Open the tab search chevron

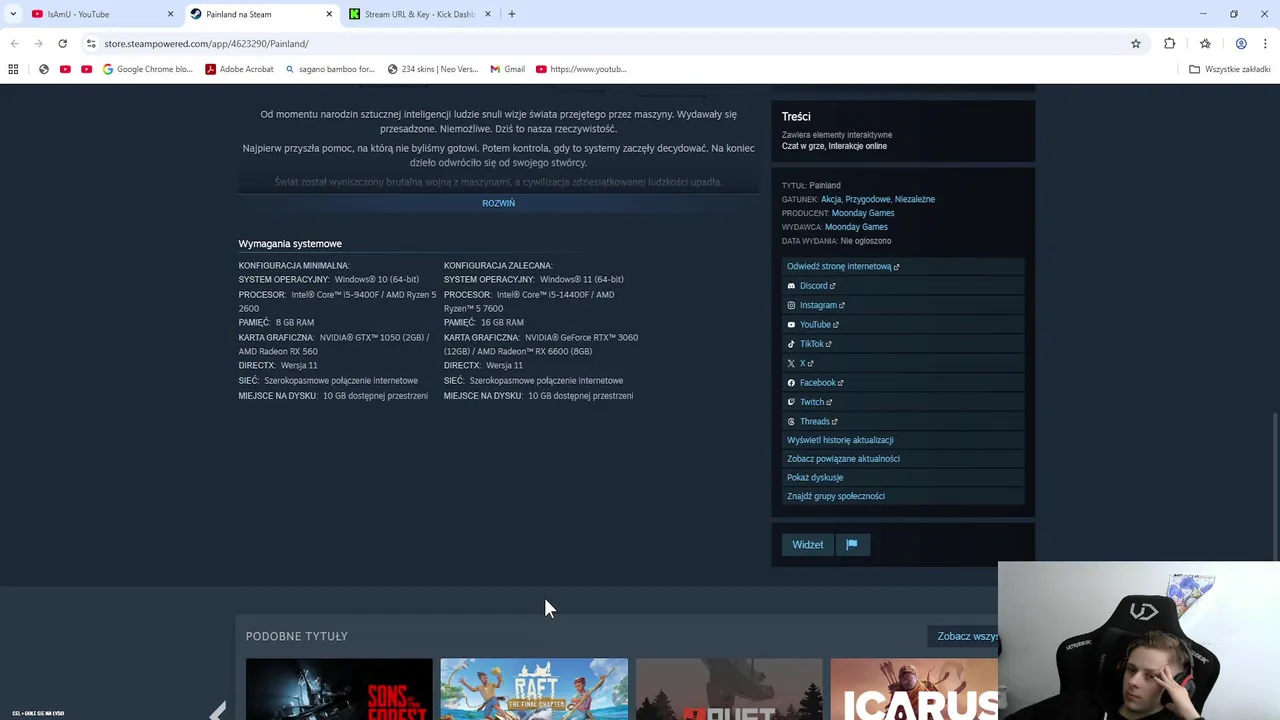click(x=13, y=14)
